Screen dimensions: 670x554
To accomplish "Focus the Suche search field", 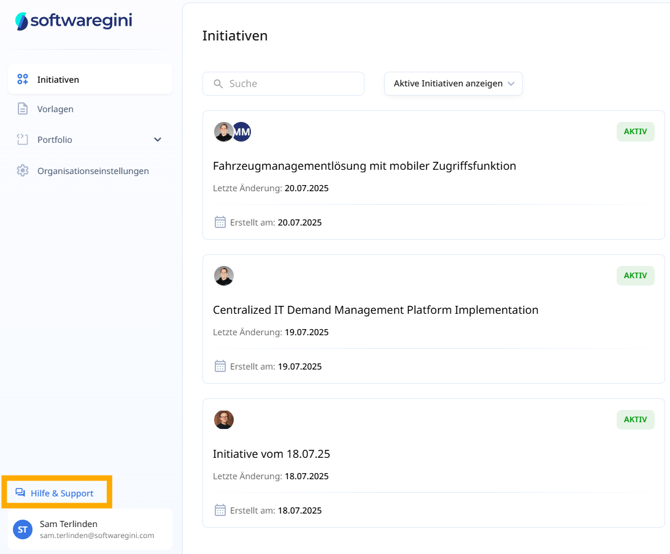I will click(x=292, y=84).
